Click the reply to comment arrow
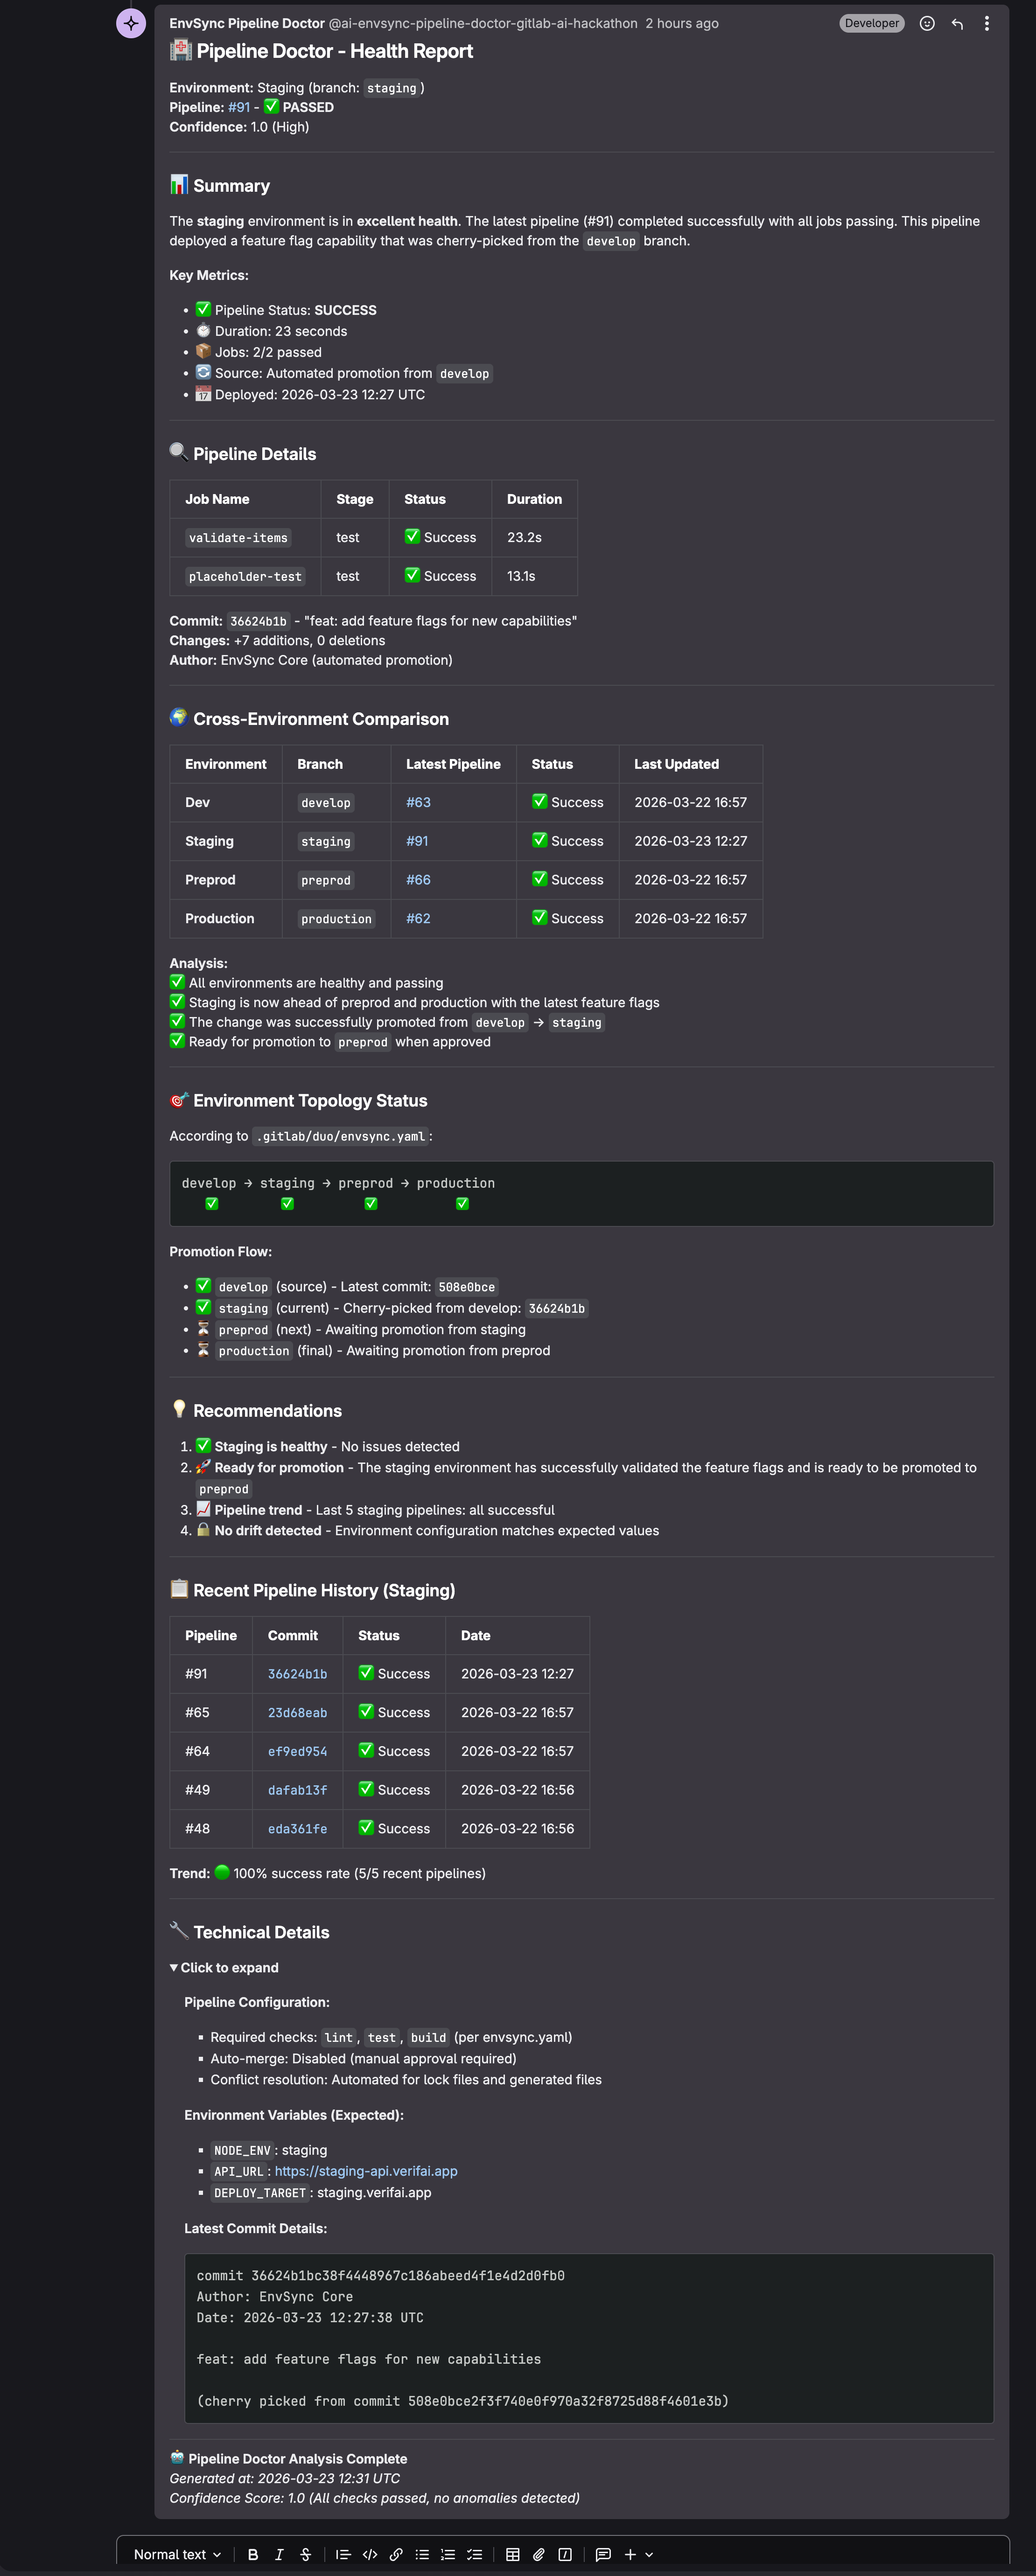 click(x=957, y=23)
